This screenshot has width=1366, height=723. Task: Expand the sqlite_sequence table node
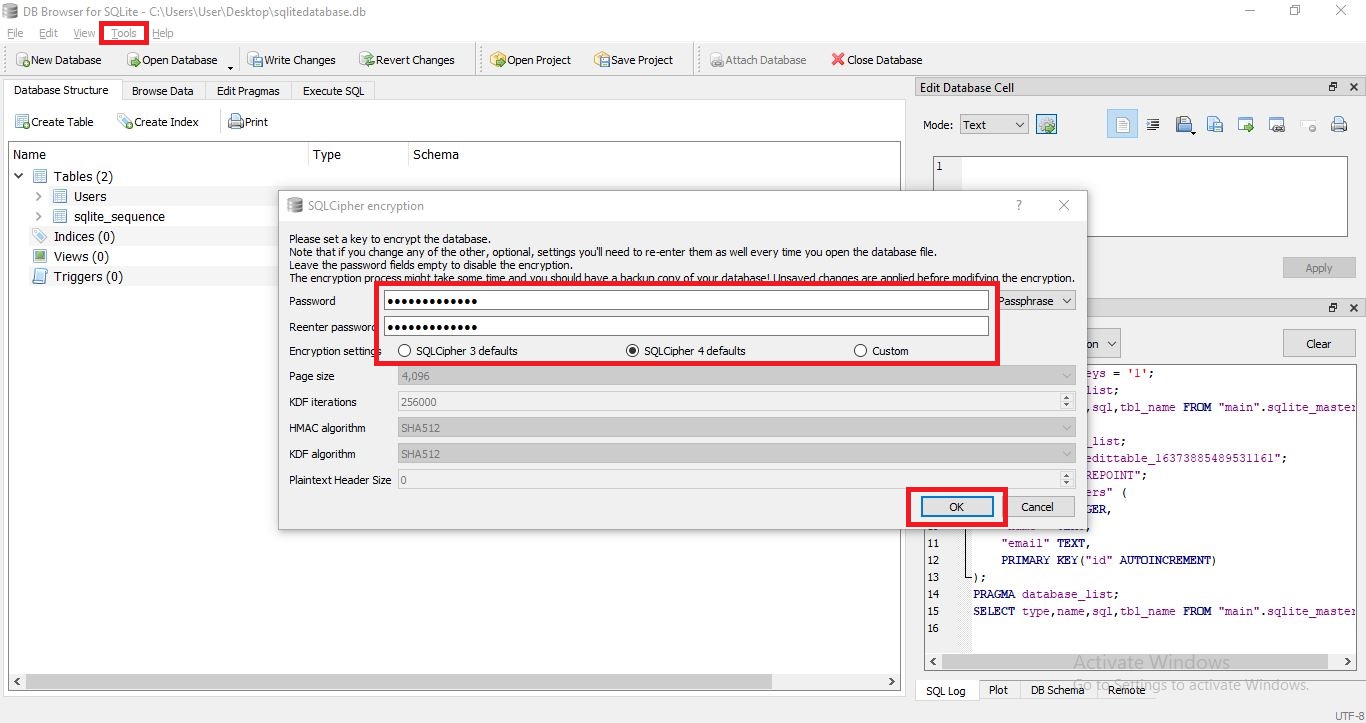39,216
